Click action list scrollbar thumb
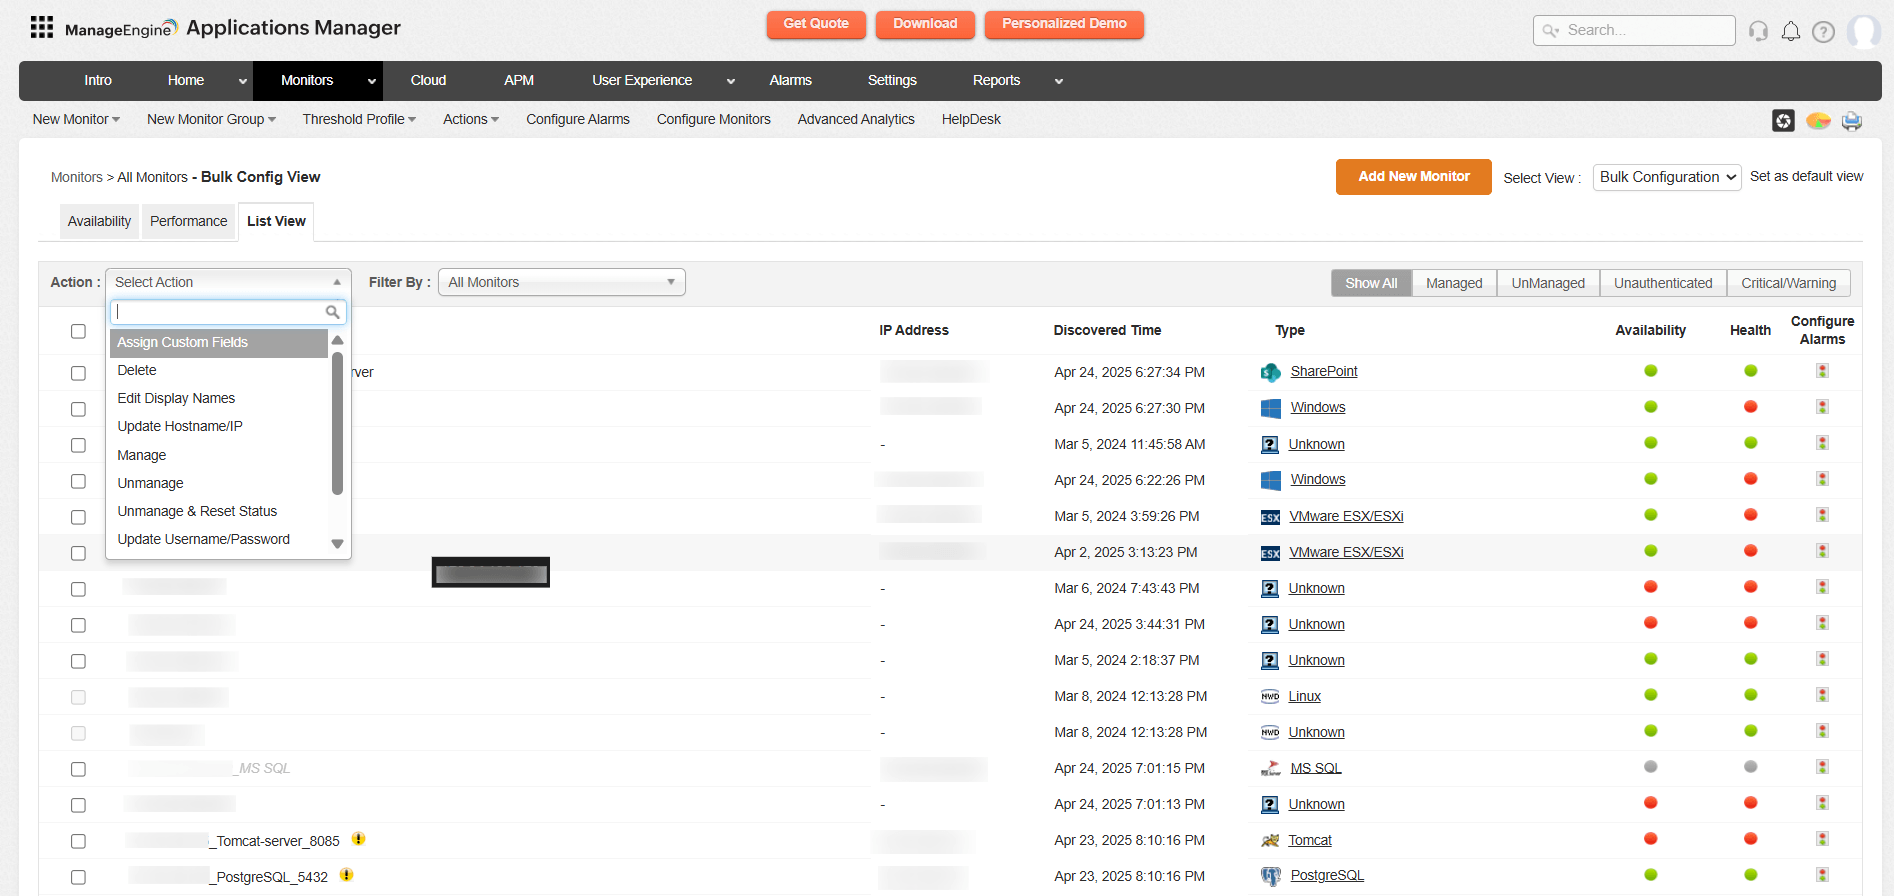The height and width of the screenshot is (896, 1894). click(337, 423)
